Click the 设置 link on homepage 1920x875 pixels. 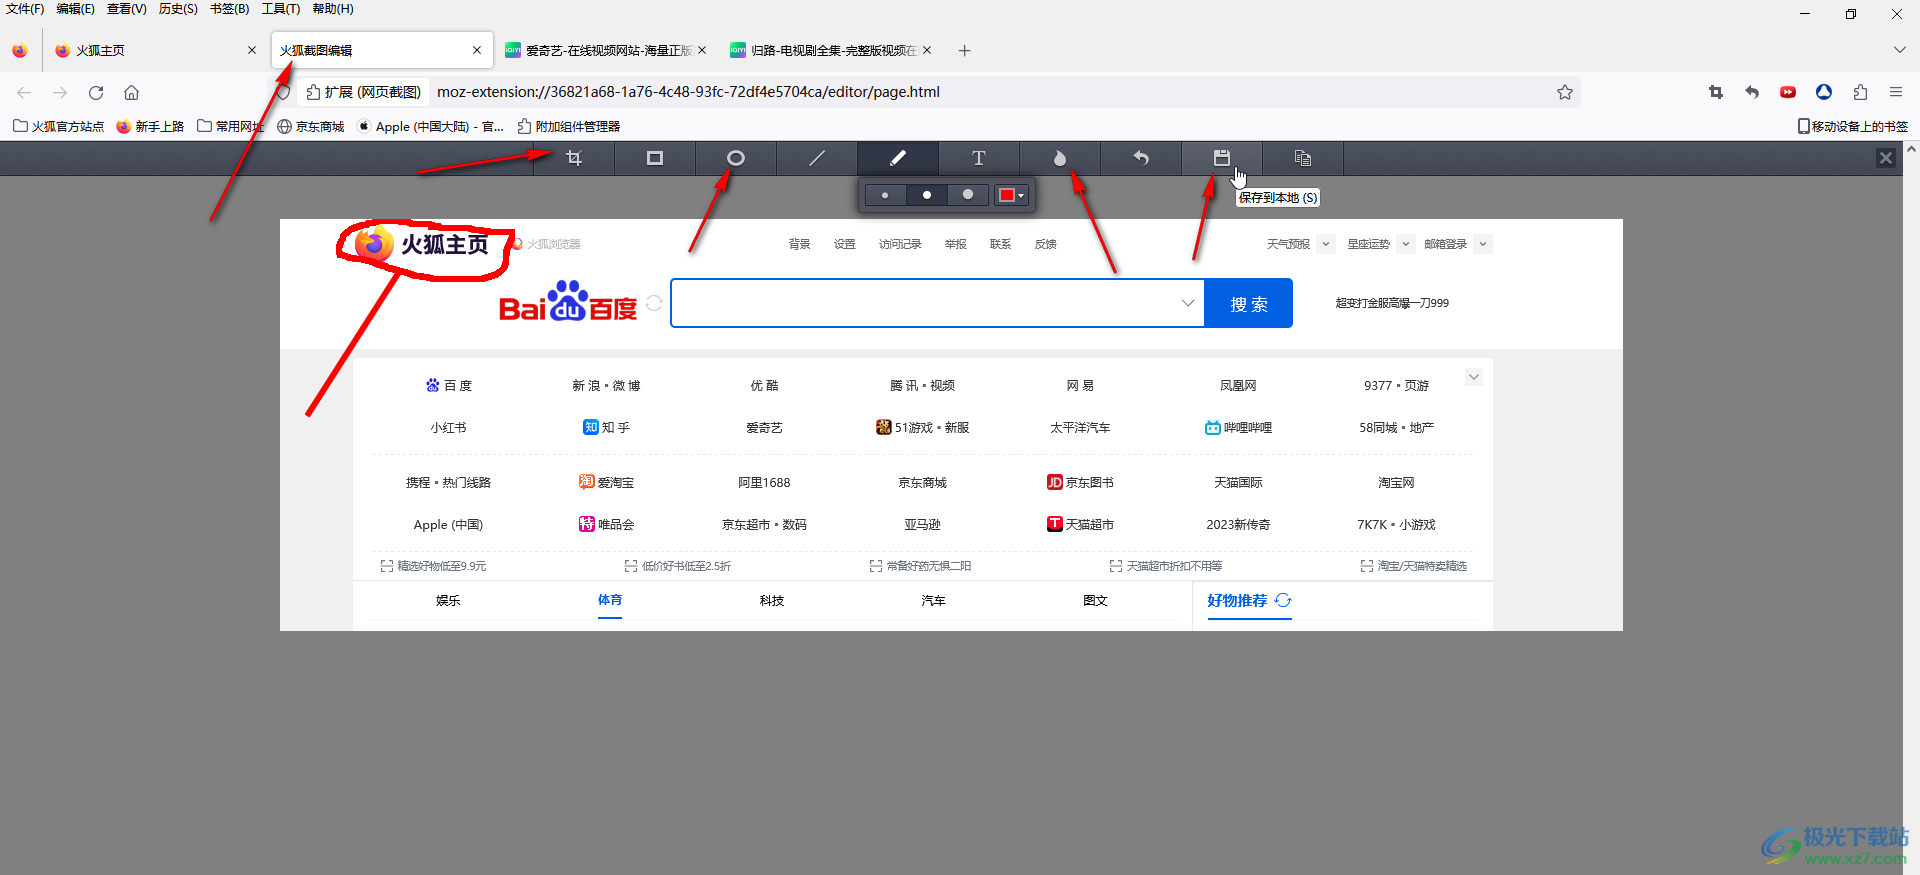coord(845,244)
